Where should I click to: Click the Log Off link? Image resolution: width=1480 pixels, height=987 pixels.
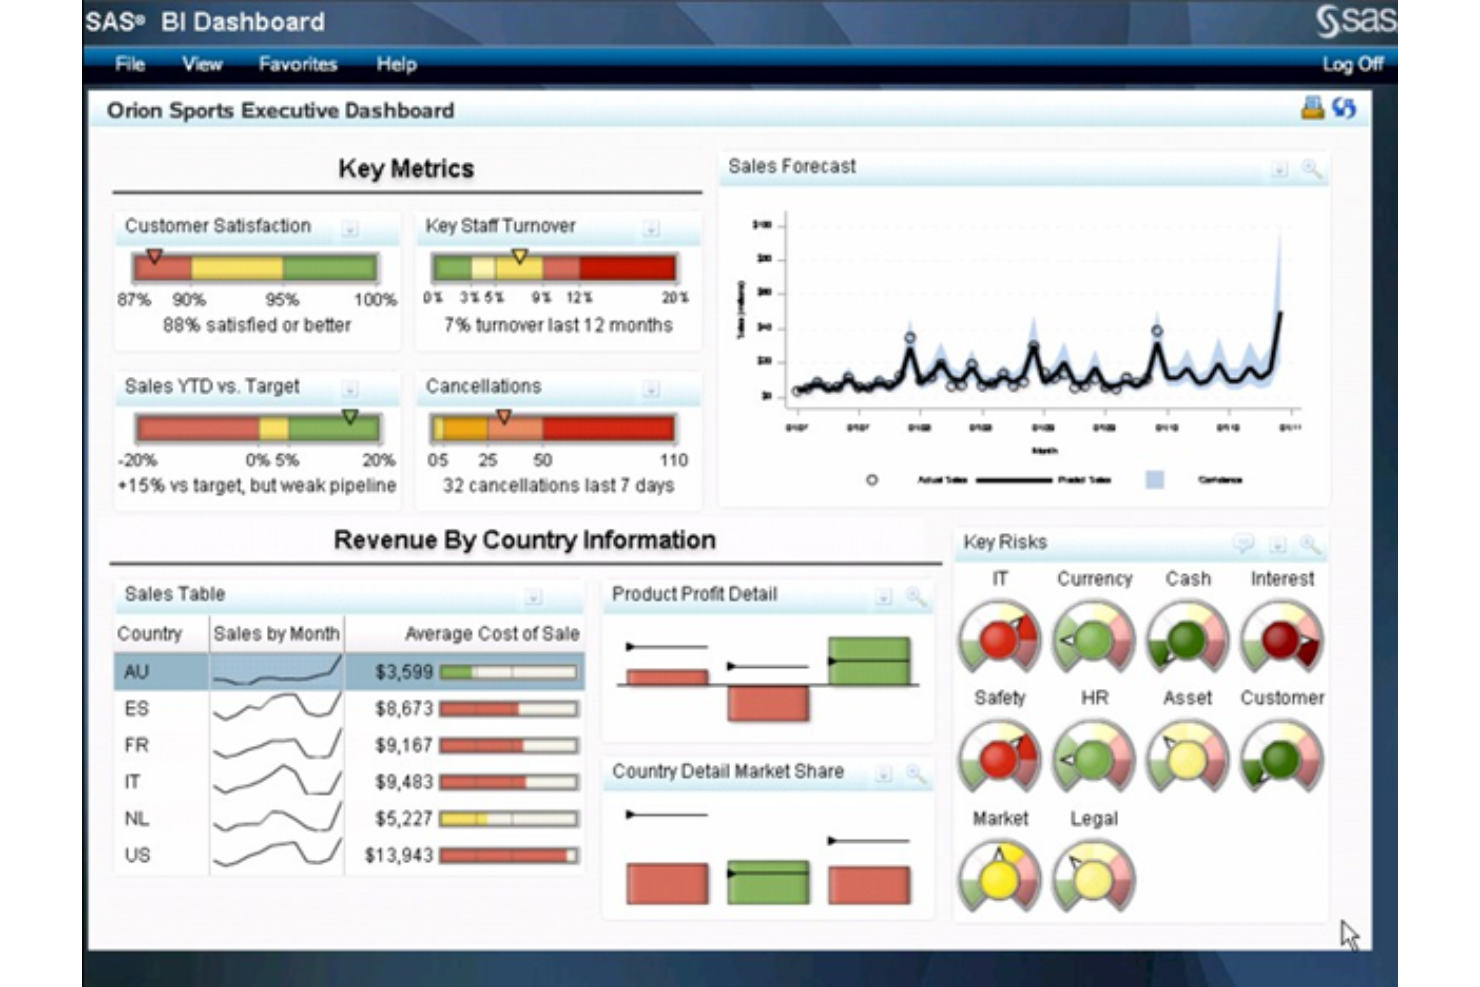pos(1352,64)
